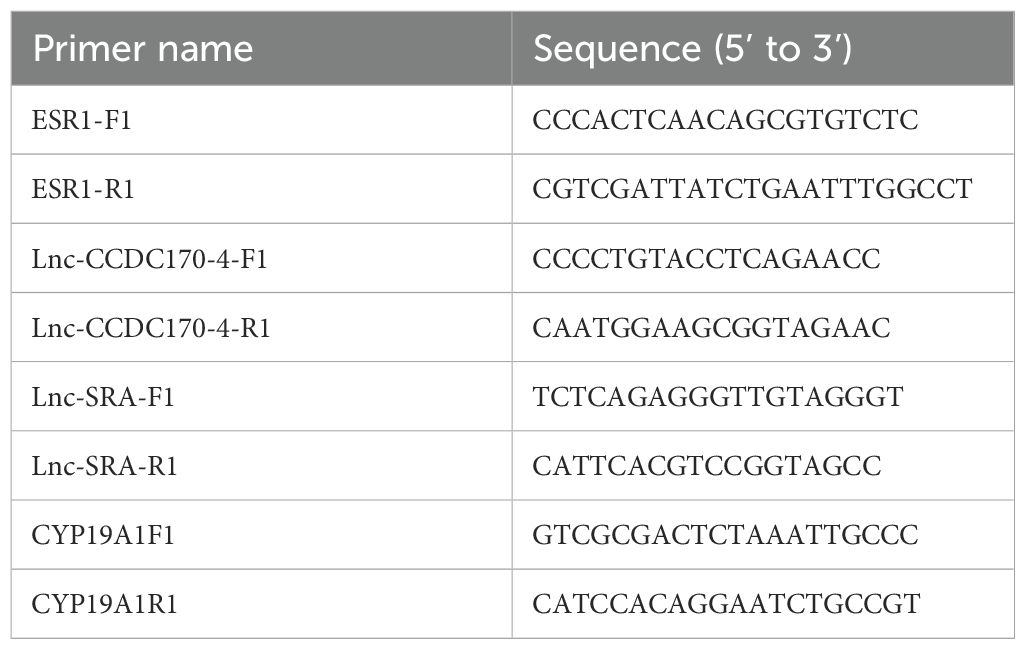The height and width of the screenshot is (649, 1025).
Task: Click sequence CATCCACAGGAATCTGCCGT
Action: coord(726,604)
